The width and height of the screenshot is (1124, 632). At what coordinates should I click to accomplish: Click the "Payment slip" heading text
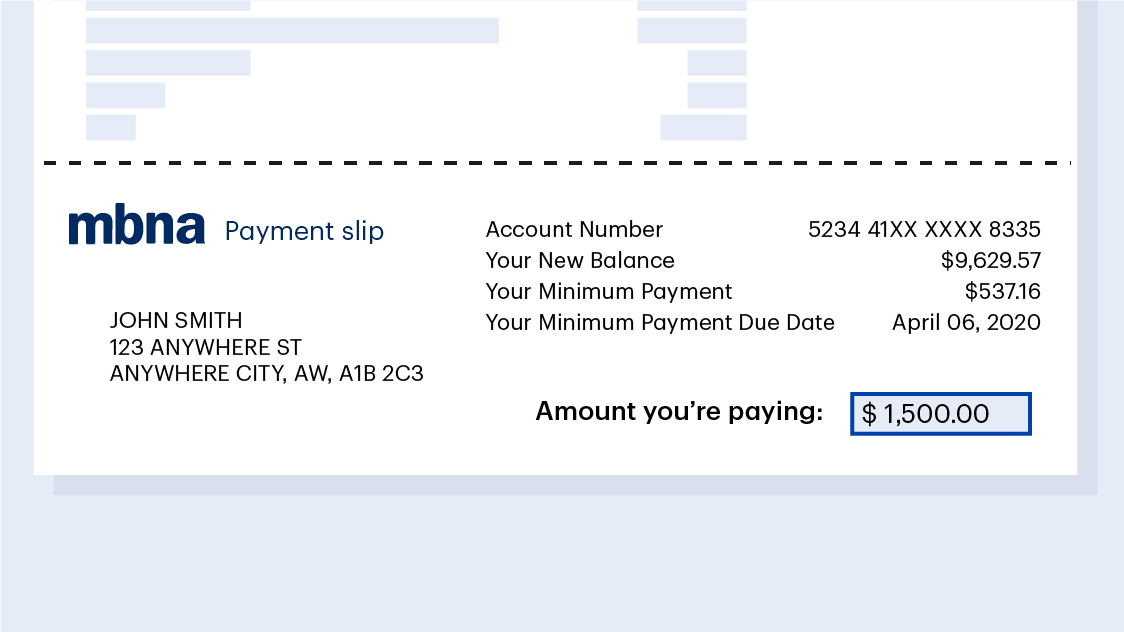pyautogui.click(x=304, y=231)
